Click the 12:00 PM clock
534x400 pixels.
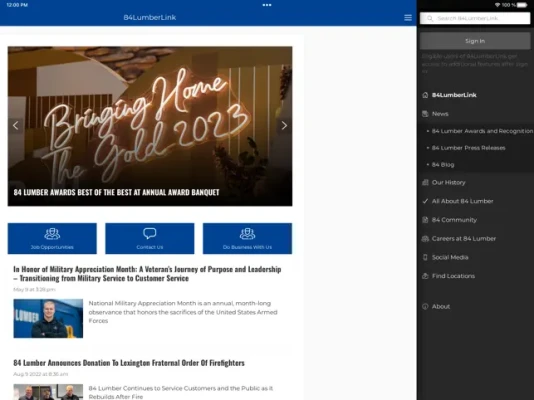pos(17,5)
